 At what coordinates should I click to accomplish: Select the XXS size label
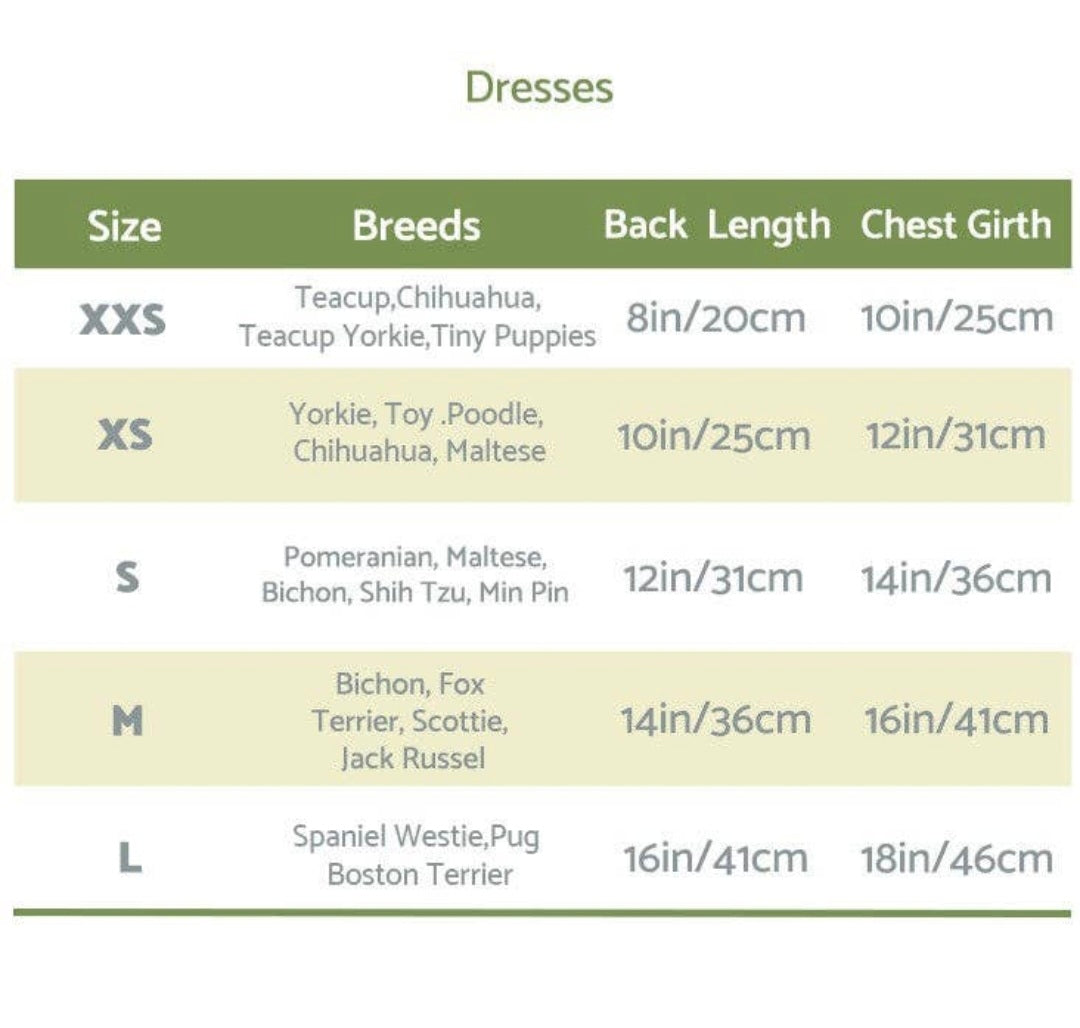point(123,320)
